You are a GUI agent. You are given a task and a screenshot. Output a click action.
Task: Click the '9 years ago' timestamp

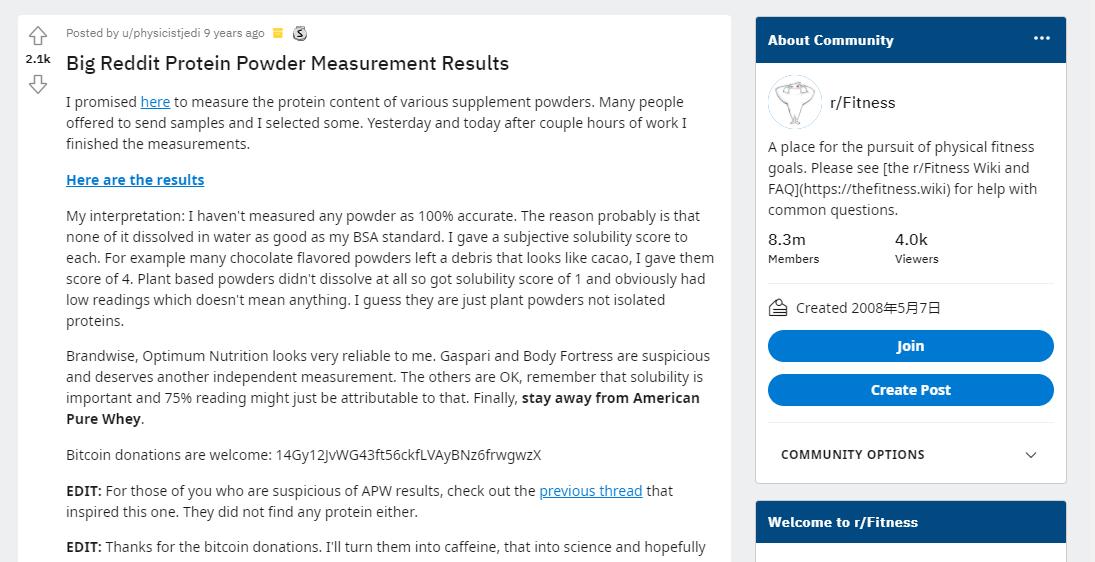tap(235, 33)
